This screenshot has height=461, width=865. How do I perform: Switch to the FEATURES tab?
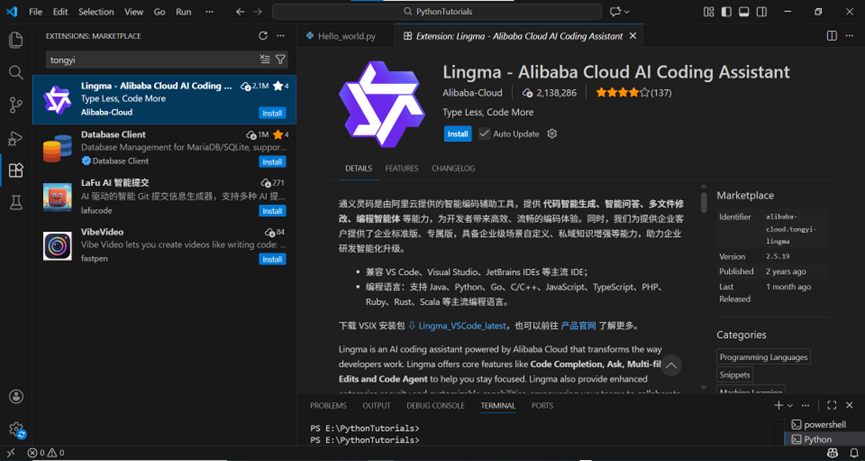(x=402, y=168)
